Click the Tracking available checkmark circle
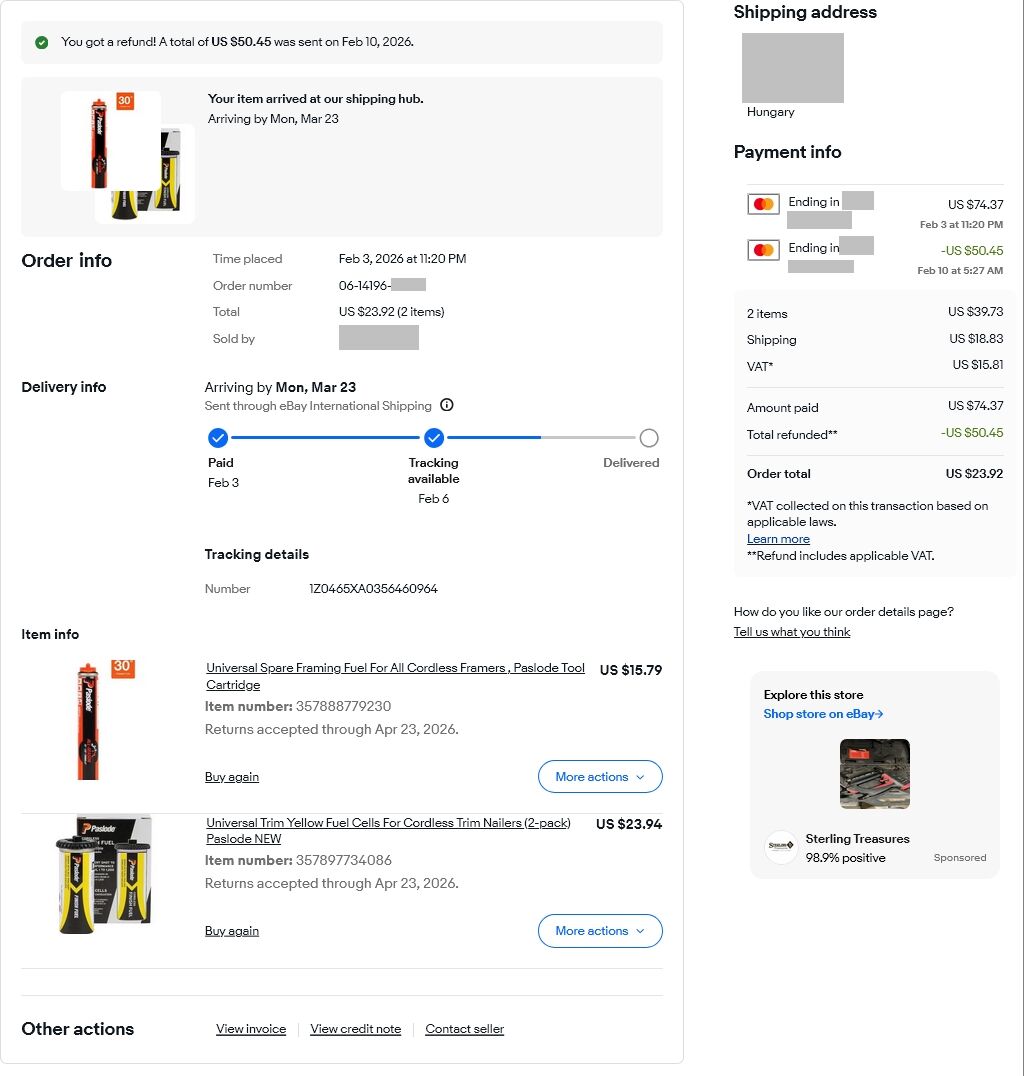The image size is (1024, 1076). point(434,438)
